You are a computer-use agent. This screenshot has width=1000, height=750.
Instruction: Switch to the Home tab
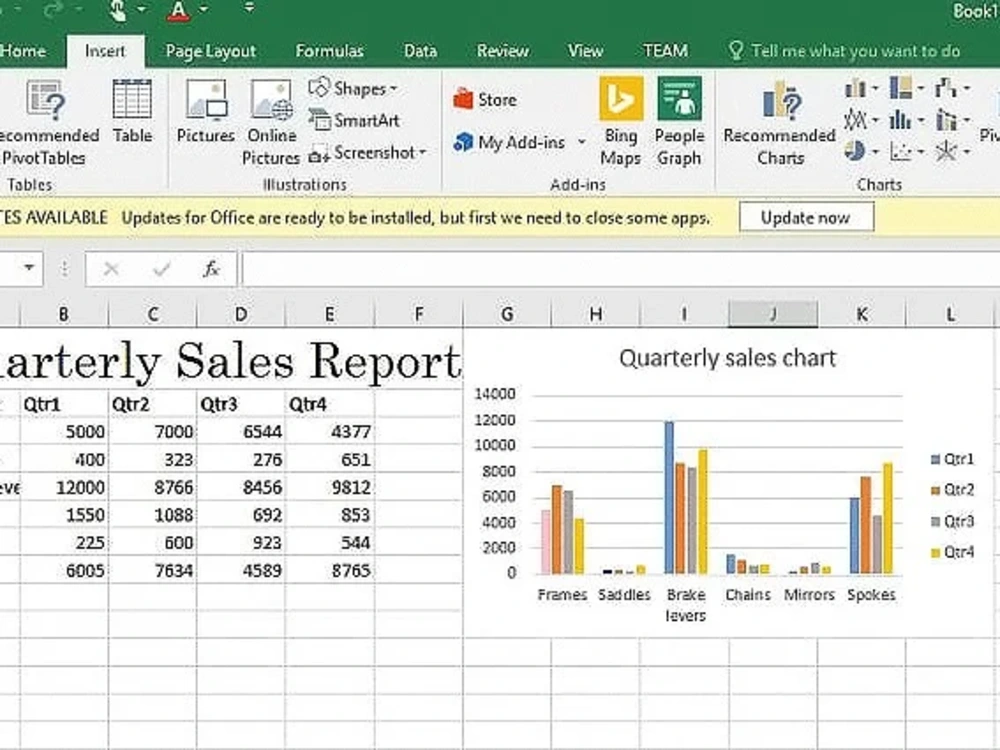click(x=24, y=51)
